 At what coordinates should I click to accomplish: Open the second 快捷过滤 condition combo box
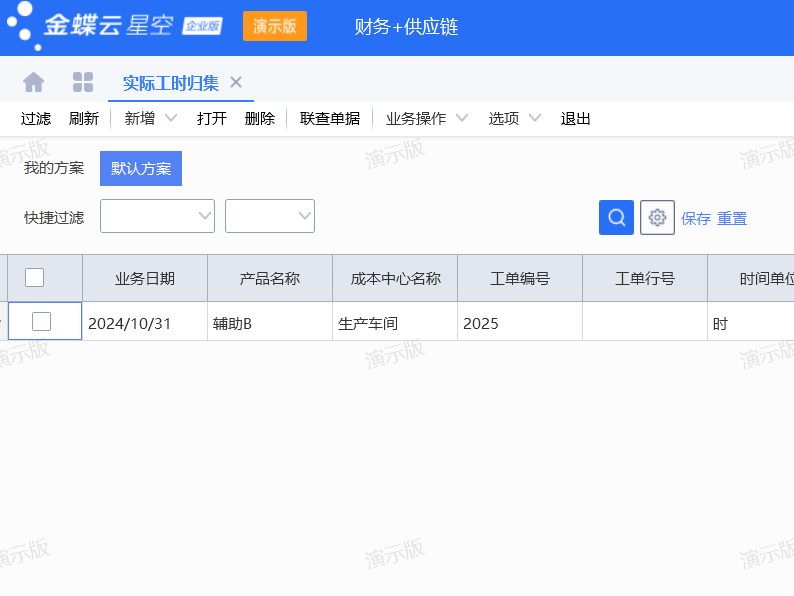(x=270, y=216)
